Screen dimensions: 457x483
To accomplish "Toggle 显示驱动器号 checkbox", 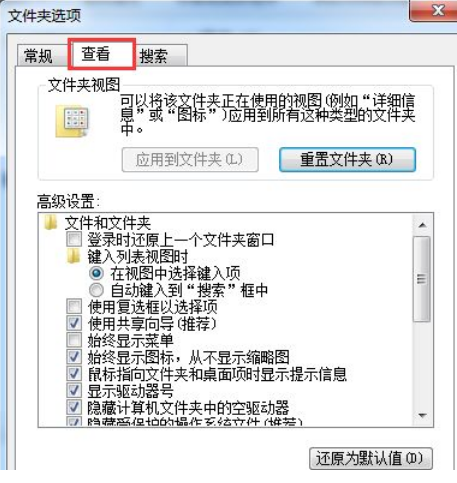I will click(74, 390).
